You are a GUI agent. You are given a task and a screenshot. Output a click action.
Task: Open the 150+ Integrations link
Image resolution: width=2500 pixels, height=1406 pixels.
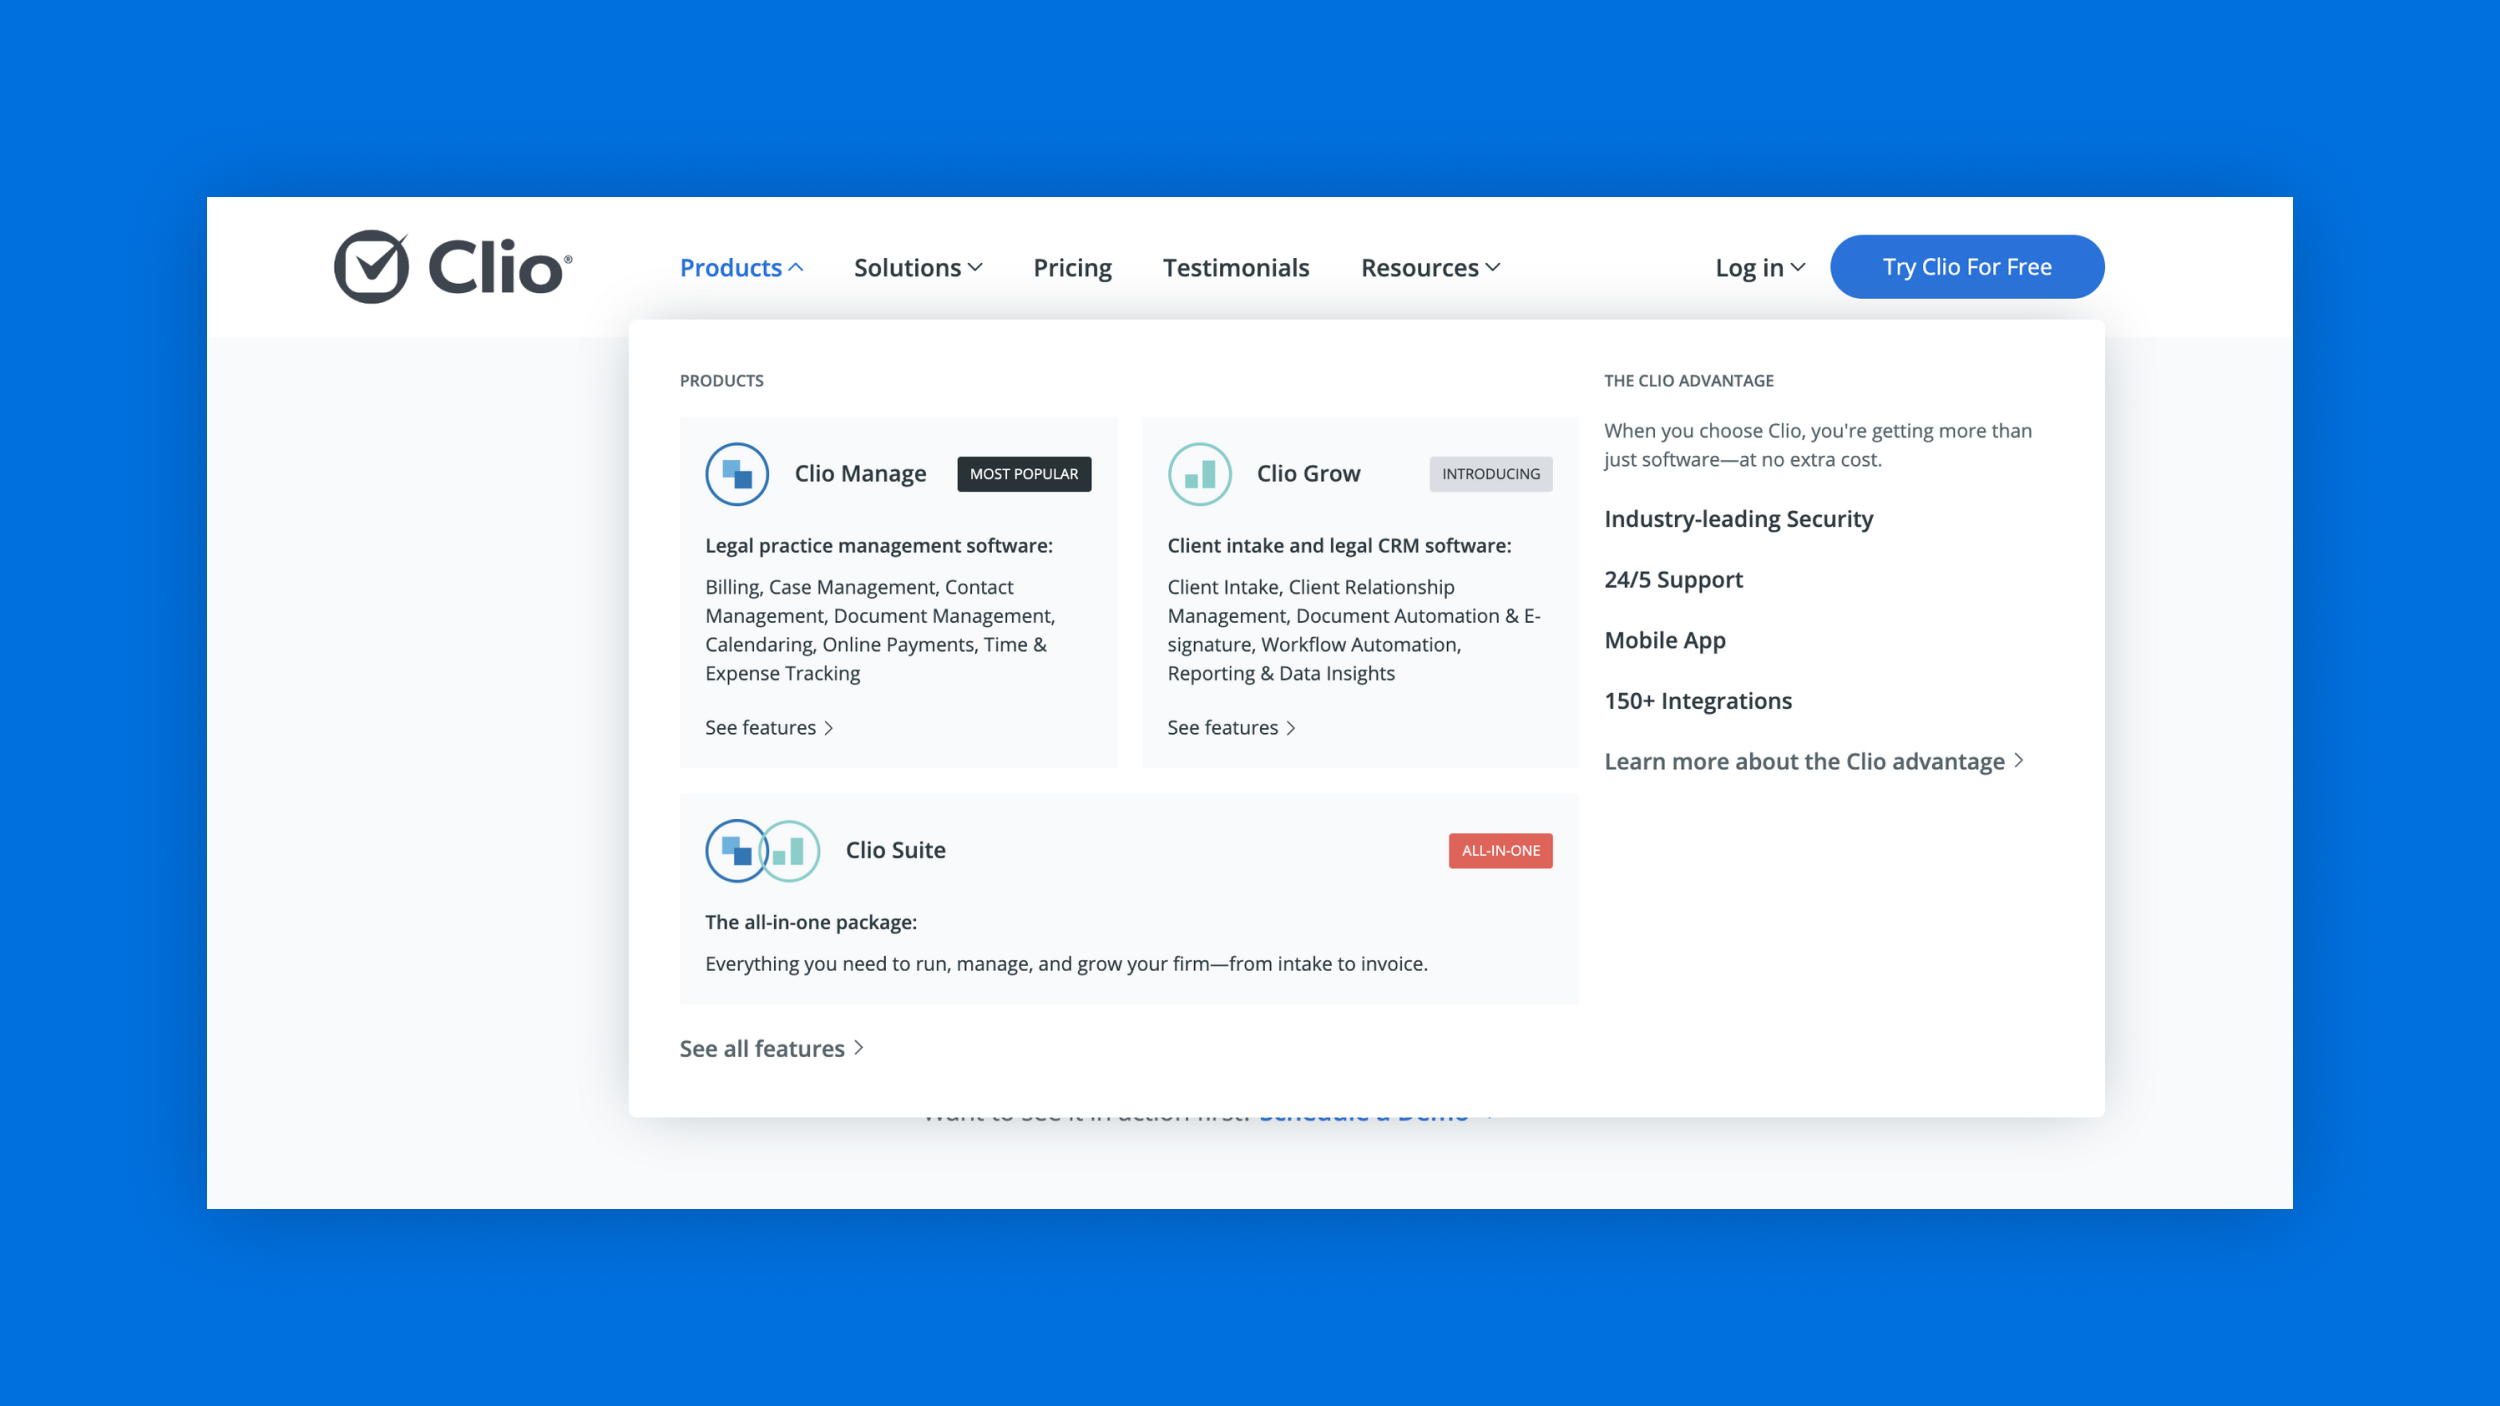pos(1698,701)
